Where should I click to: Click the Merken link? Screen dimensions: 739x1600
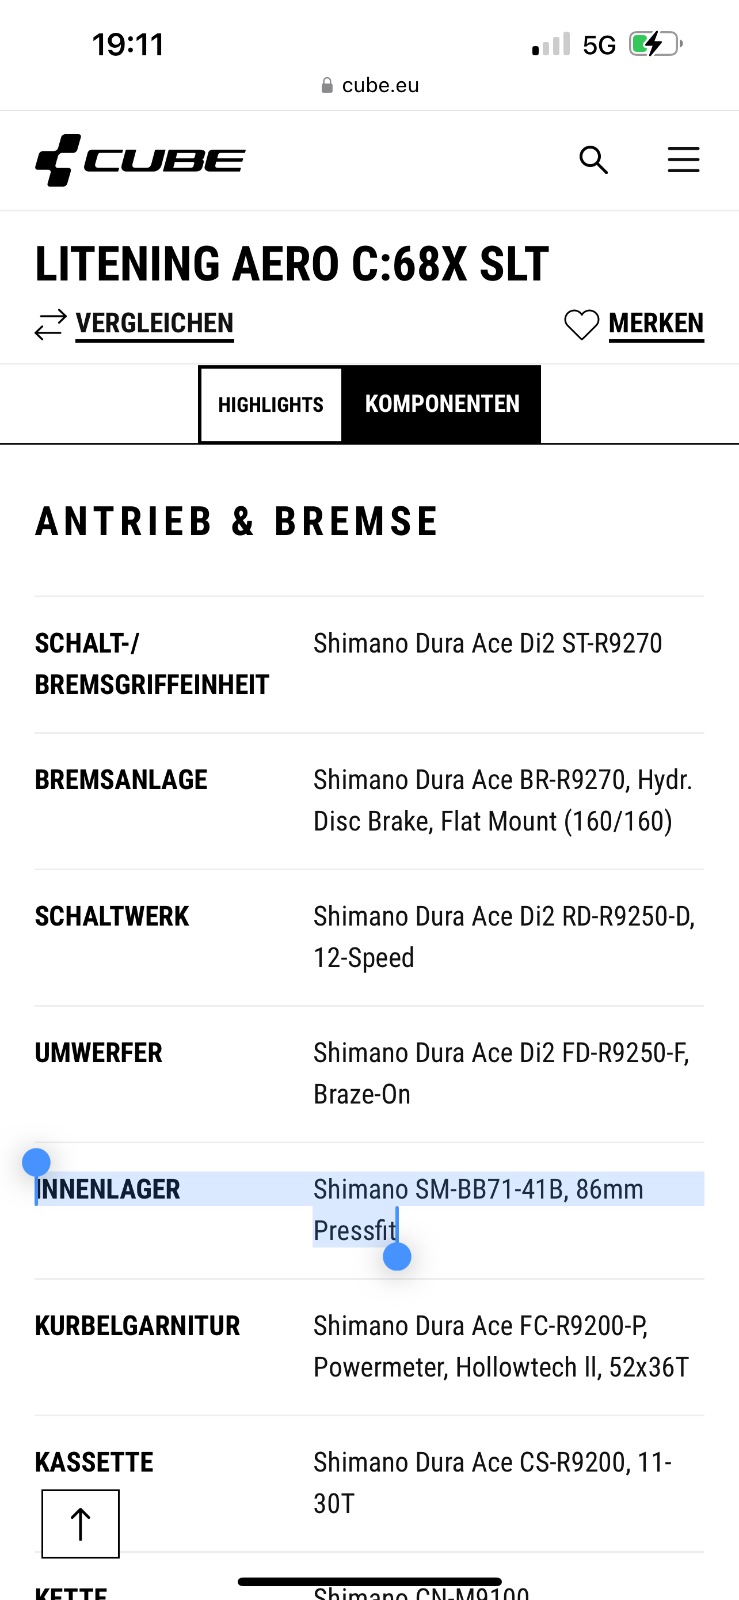[656, 324]
